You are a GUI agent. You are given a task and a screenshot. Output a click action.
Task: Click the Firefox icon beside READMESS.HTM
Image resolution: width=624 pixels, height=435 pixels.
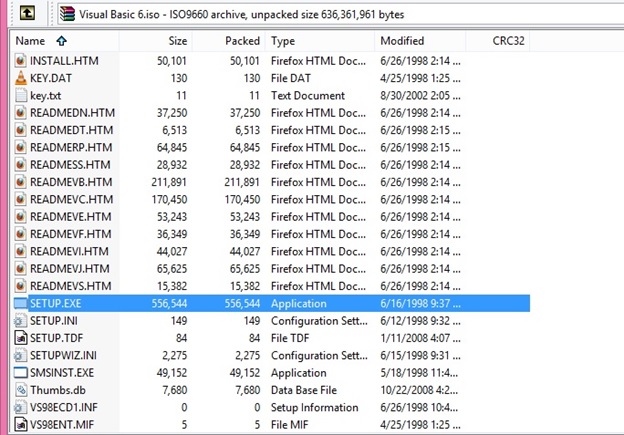pos(20,165)
